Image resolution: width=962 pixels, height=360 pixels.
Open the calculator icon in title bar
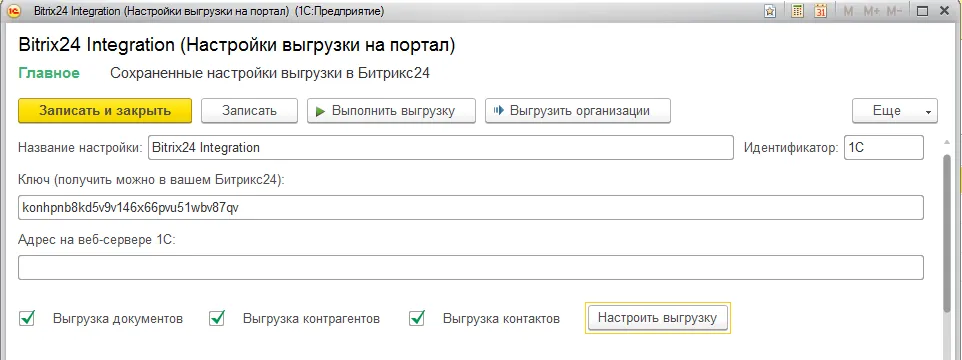tap(798, 12)
